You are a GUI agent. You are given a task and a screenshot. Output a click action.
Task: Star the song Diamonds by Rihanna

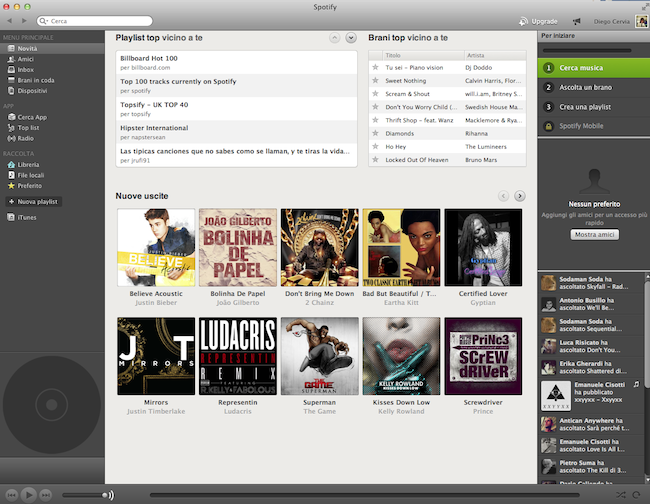tap(376, 131)
